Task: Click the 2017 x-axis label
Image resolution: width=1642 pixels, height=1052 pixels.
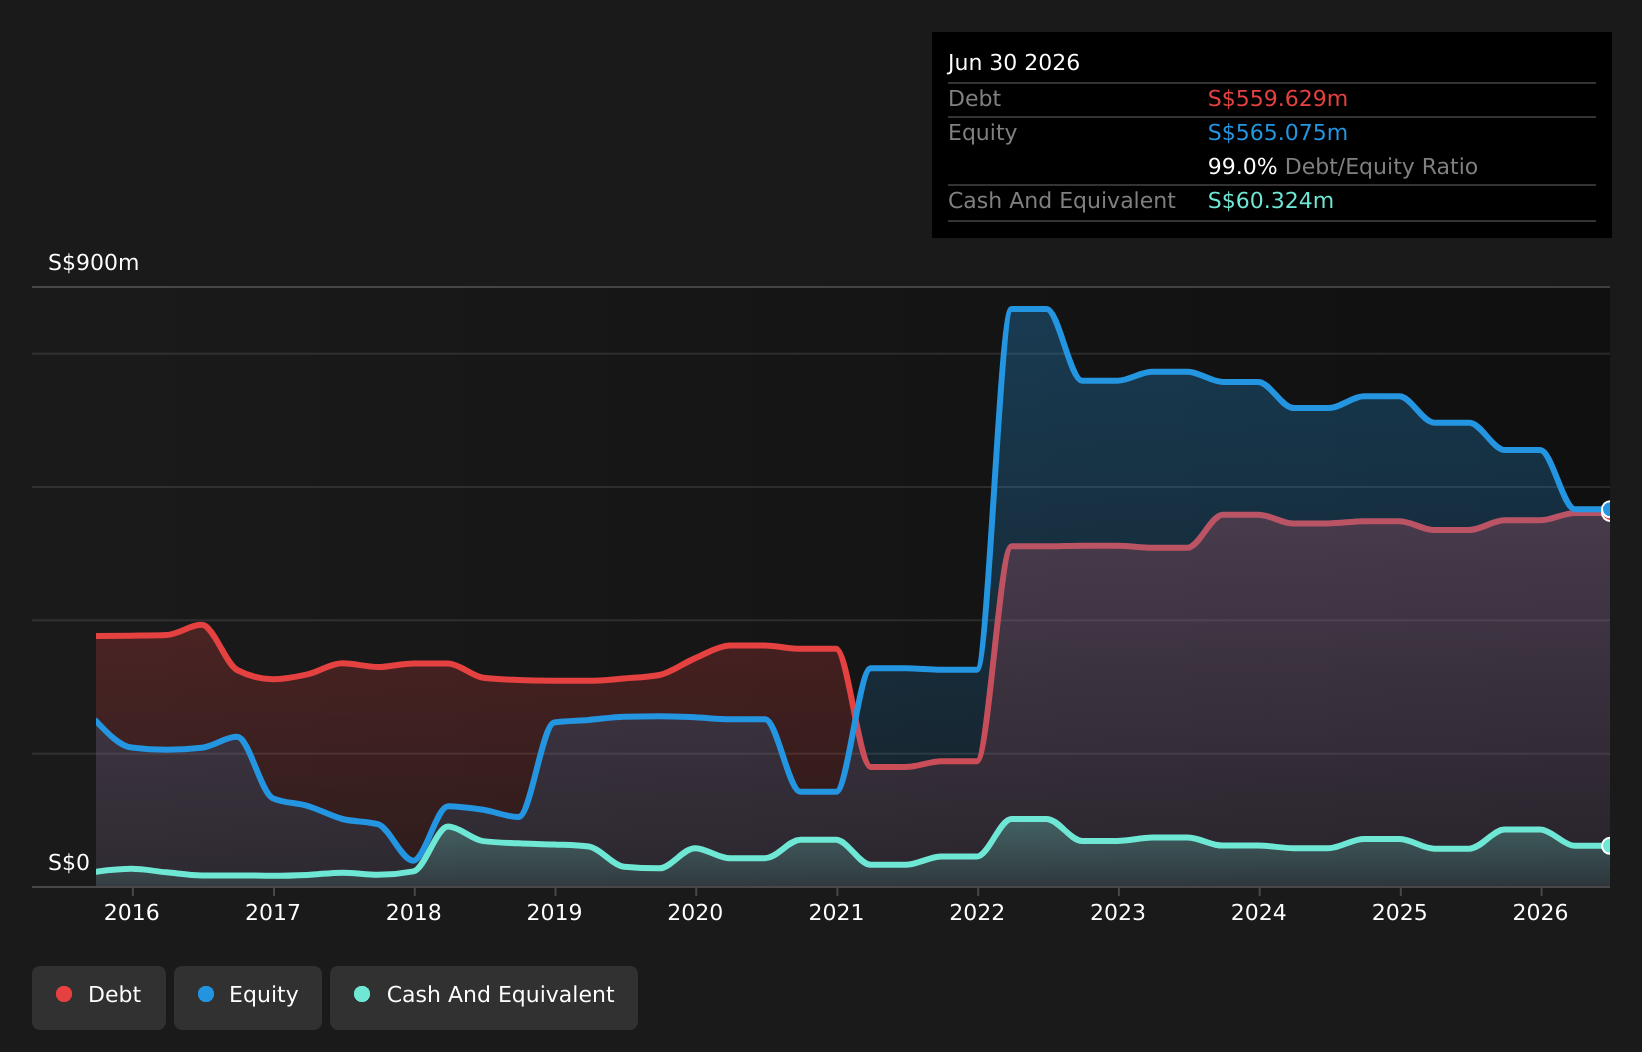Action: pyautogui.click(x=273, y=912)
